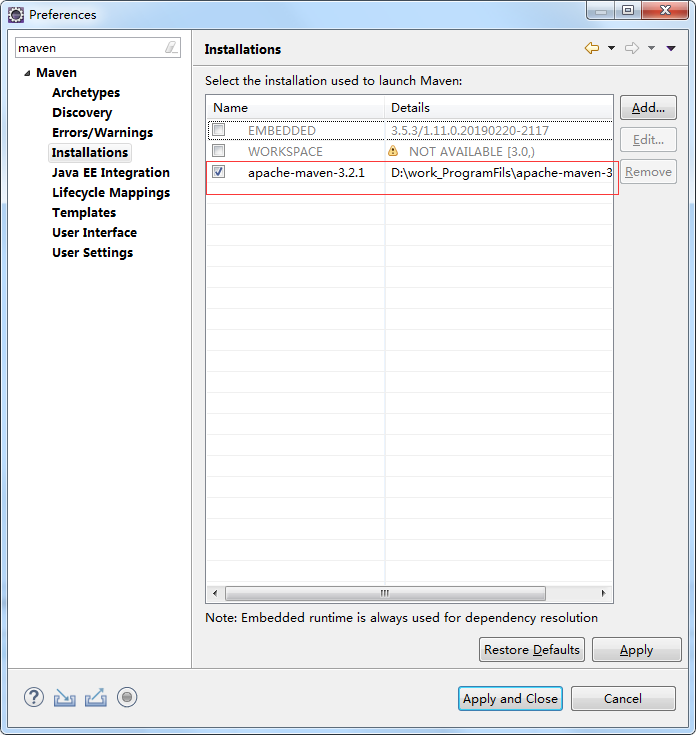Click the clear filter text icon
The width and height of the screenshot is (696, 735).
[x=171, y=47]
